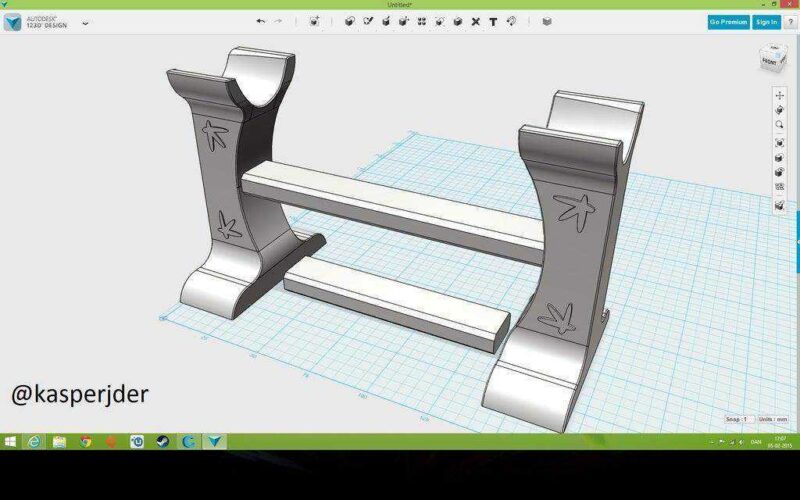Click the Measure X-shaped tool icon
The height and width of the screenshot is (500, 800).
pyautogui.click(x=476, y=22)
